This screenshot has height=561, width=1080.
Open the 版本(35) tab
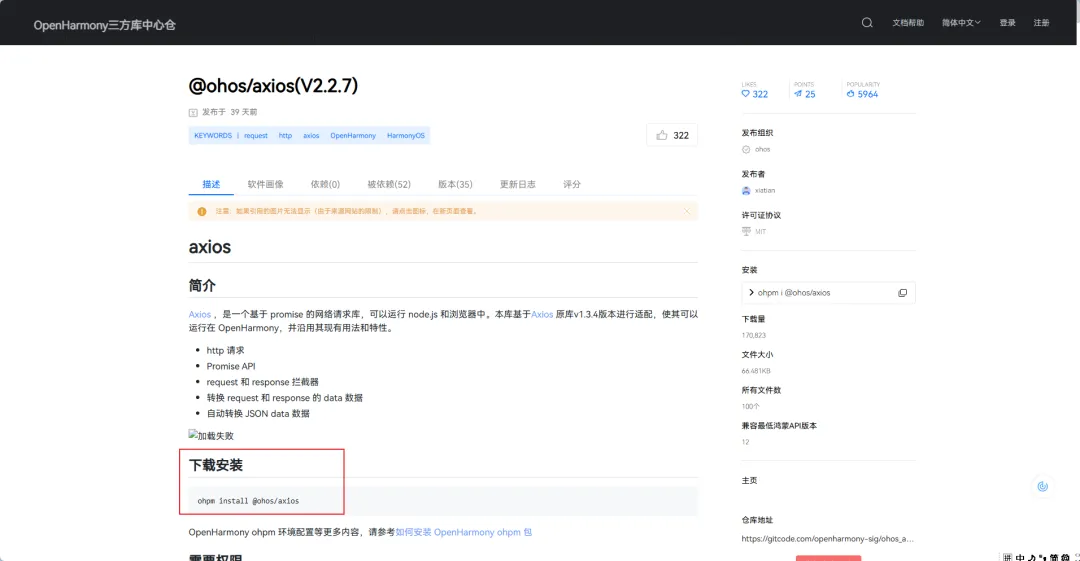coord(455,184)
